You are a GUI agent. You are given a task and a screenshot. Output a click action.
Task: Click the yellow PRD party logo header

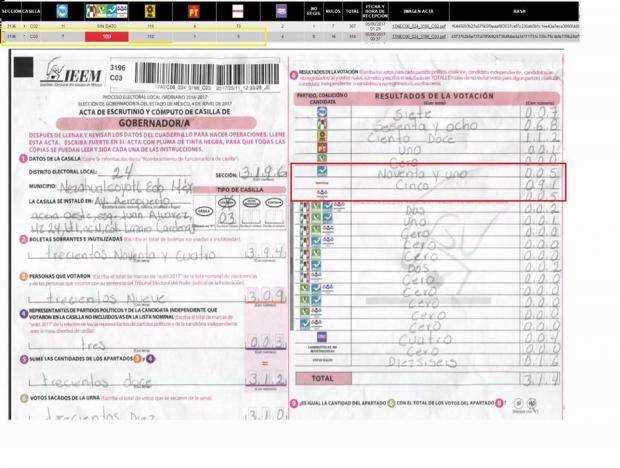click(x=150, y=11)
